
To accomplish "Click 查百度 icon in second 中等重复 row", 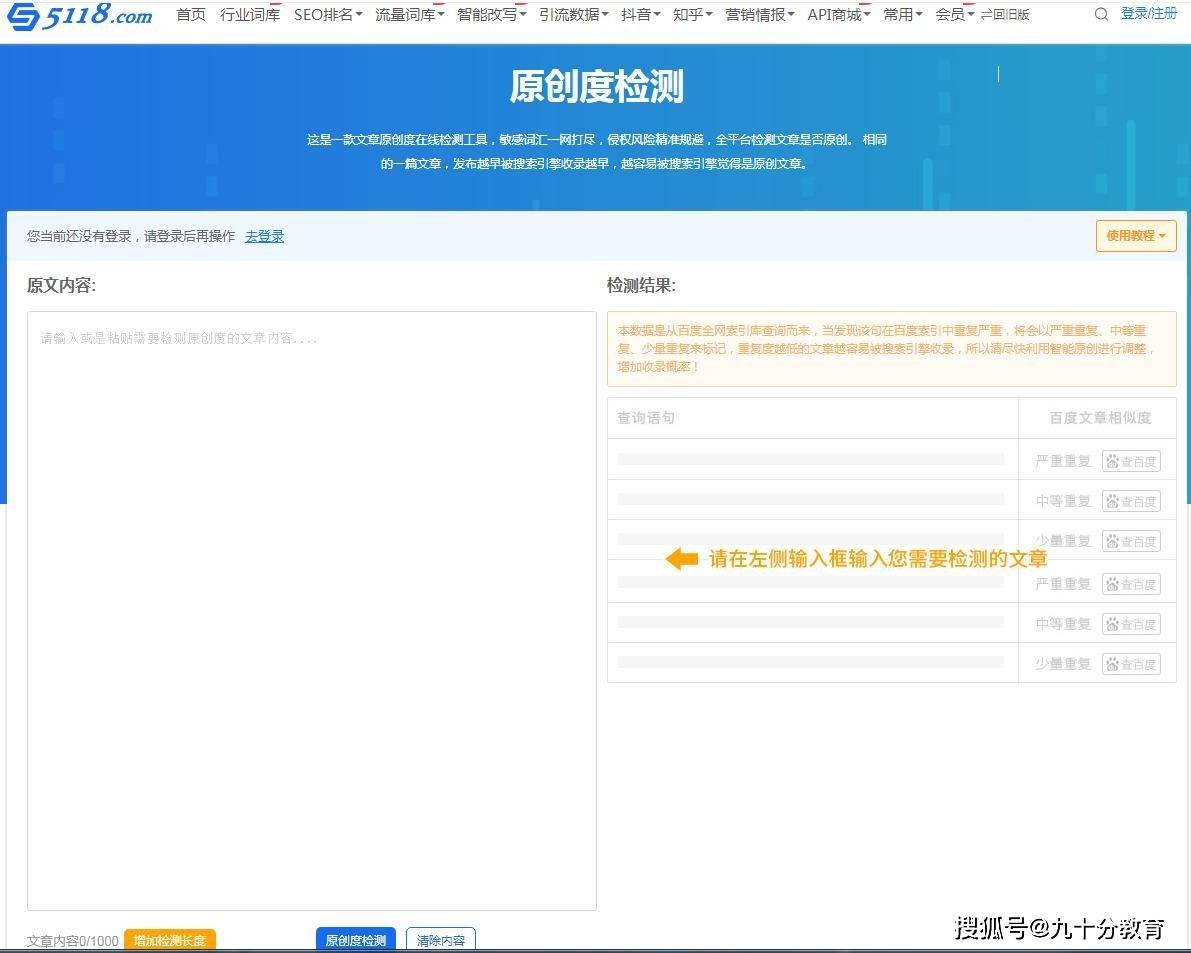I will [1131, 624].
